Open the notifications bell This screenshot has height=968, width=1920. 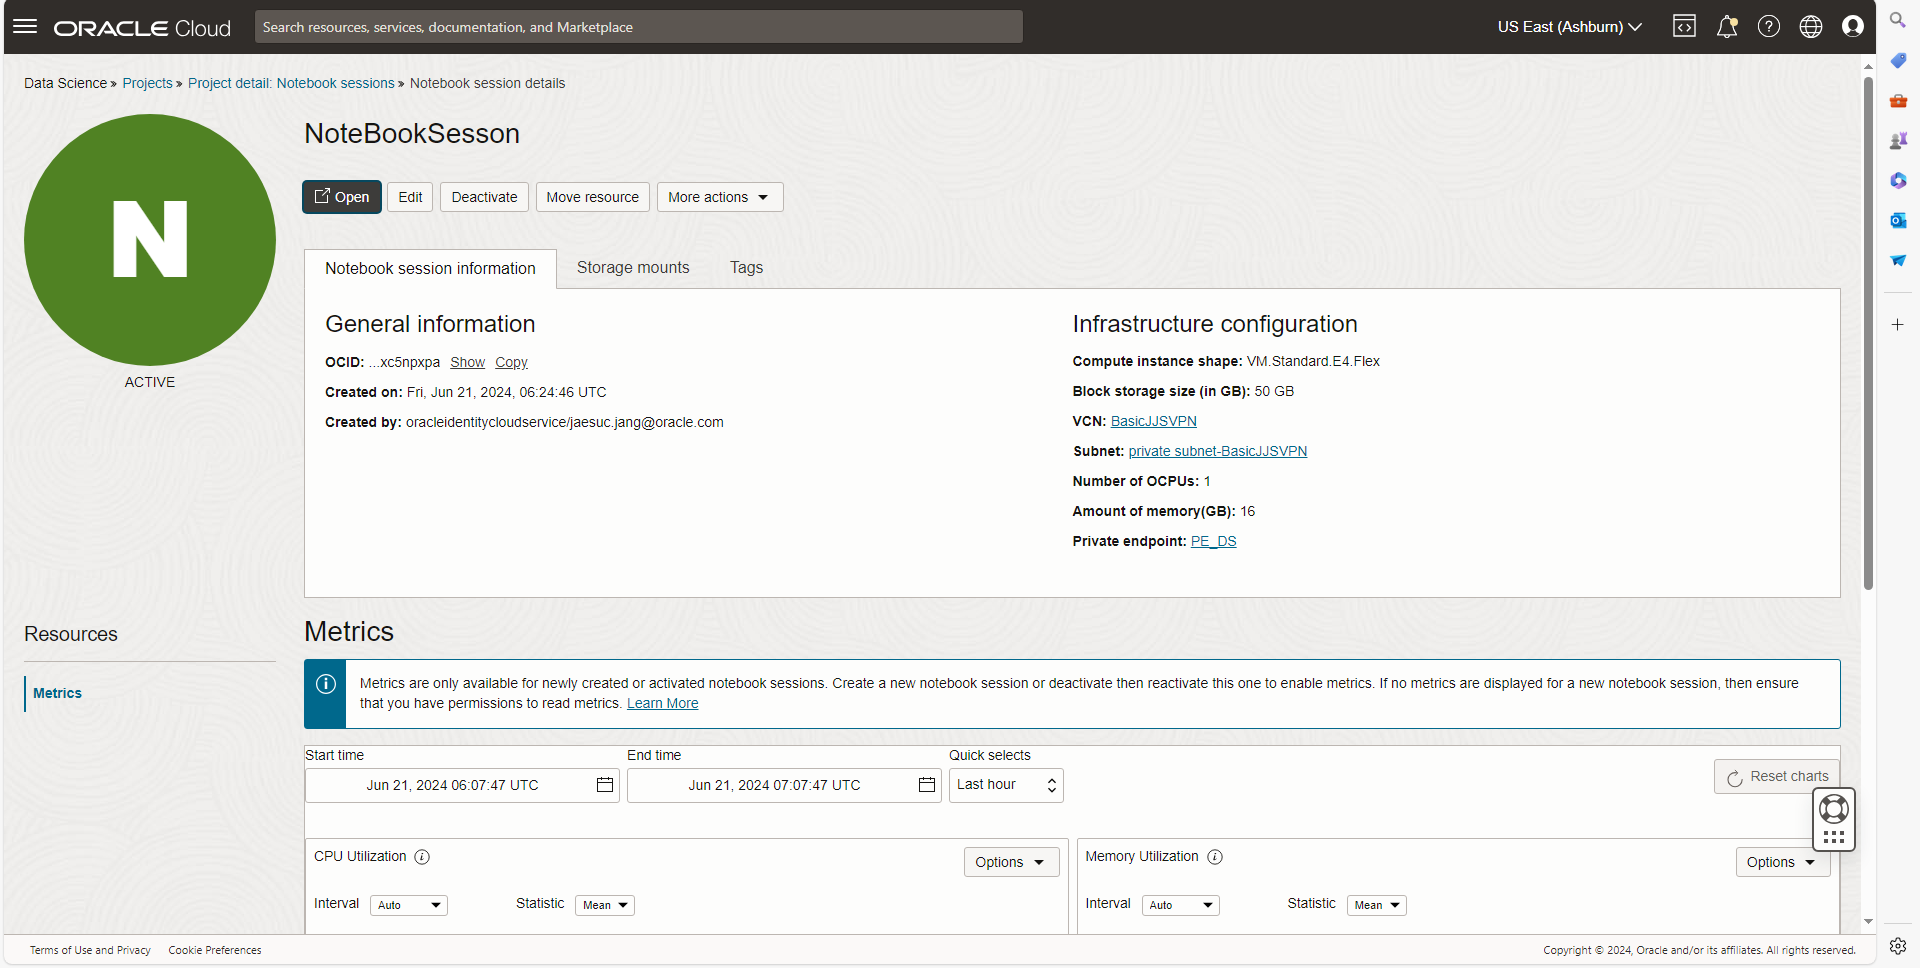(1727, 27)
